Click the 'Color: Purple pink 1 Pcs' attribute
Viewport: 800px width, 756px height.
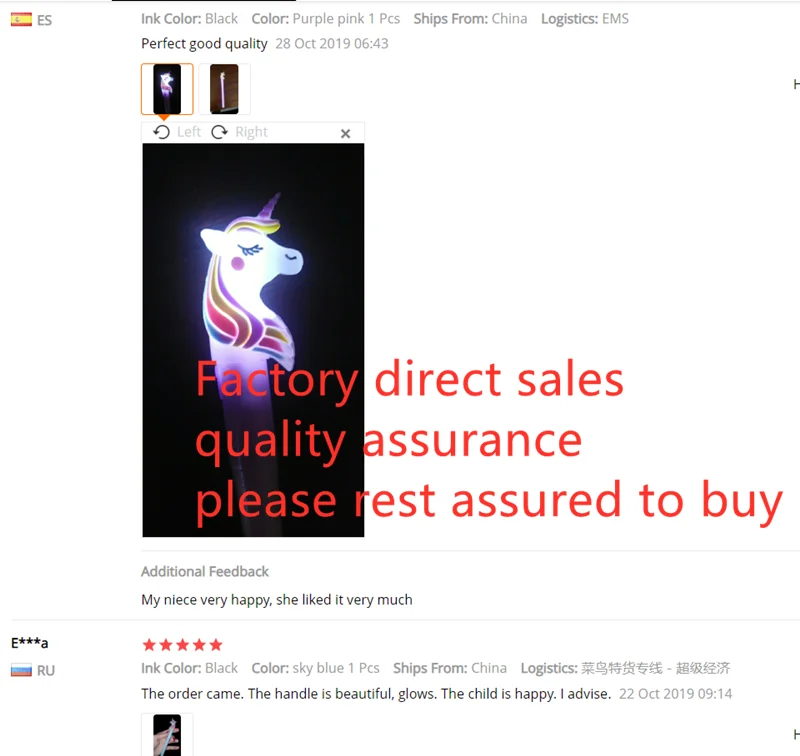(x=326, y=19)
